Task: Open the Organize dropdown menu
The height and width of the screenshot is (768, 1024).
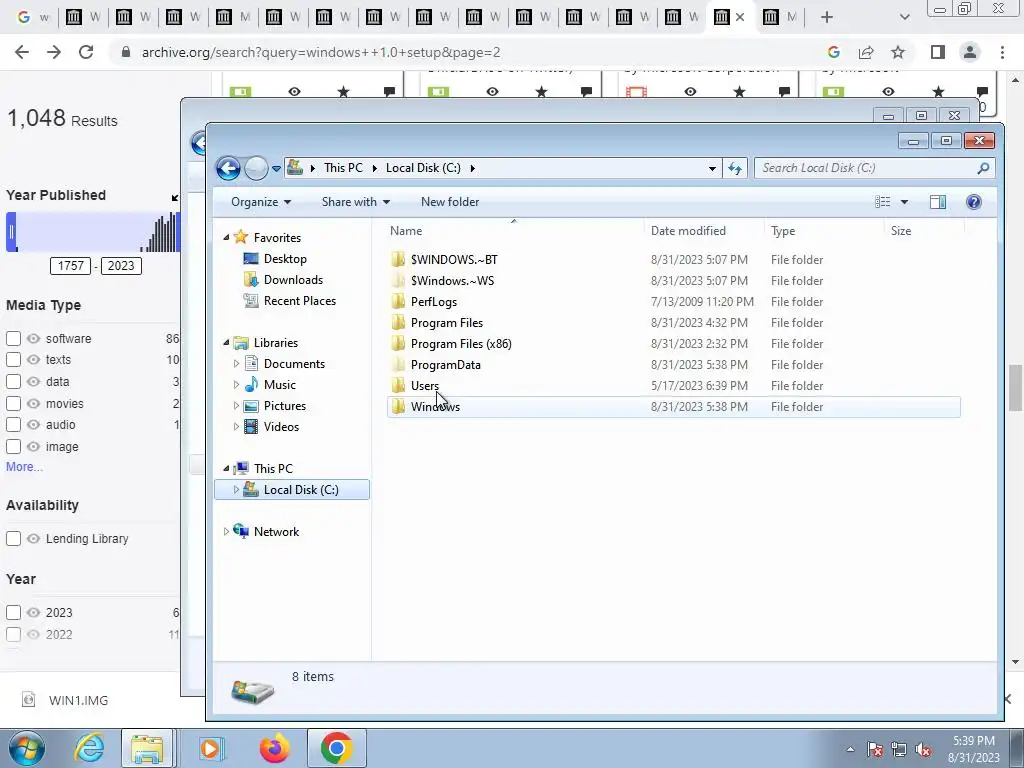Action: pos(261,202)
